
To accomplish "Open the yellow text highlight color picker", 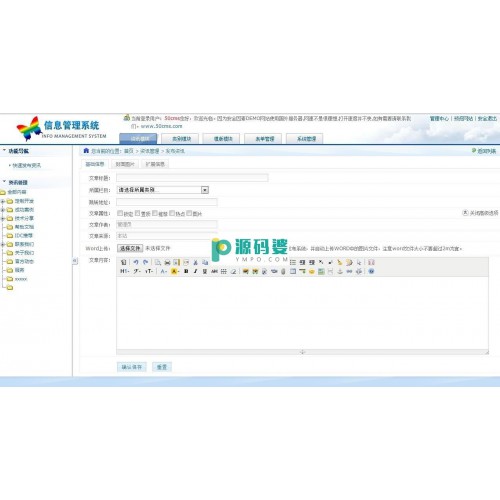I will point(175,271).
